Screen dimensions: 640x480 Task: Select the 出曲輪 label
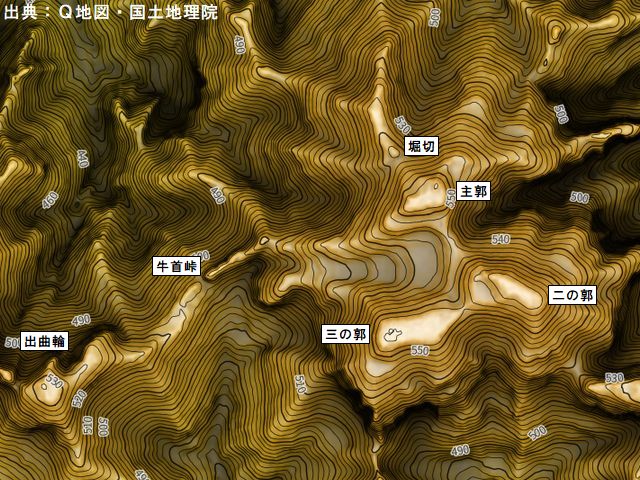pos(45,340)
